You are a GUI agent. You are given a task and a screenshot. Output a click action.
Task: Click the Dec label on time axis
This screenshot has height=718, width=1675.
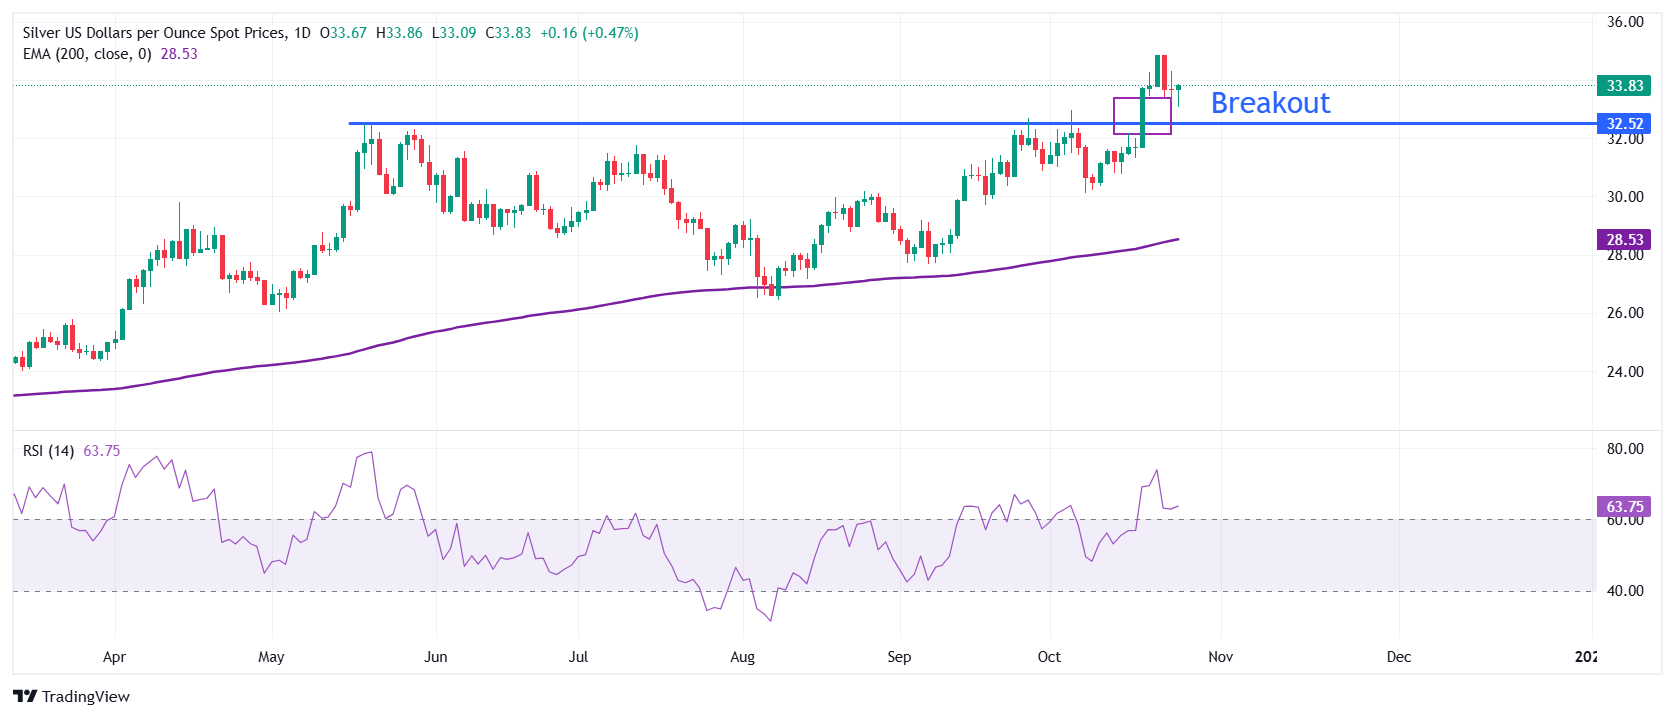[1398, 657]
